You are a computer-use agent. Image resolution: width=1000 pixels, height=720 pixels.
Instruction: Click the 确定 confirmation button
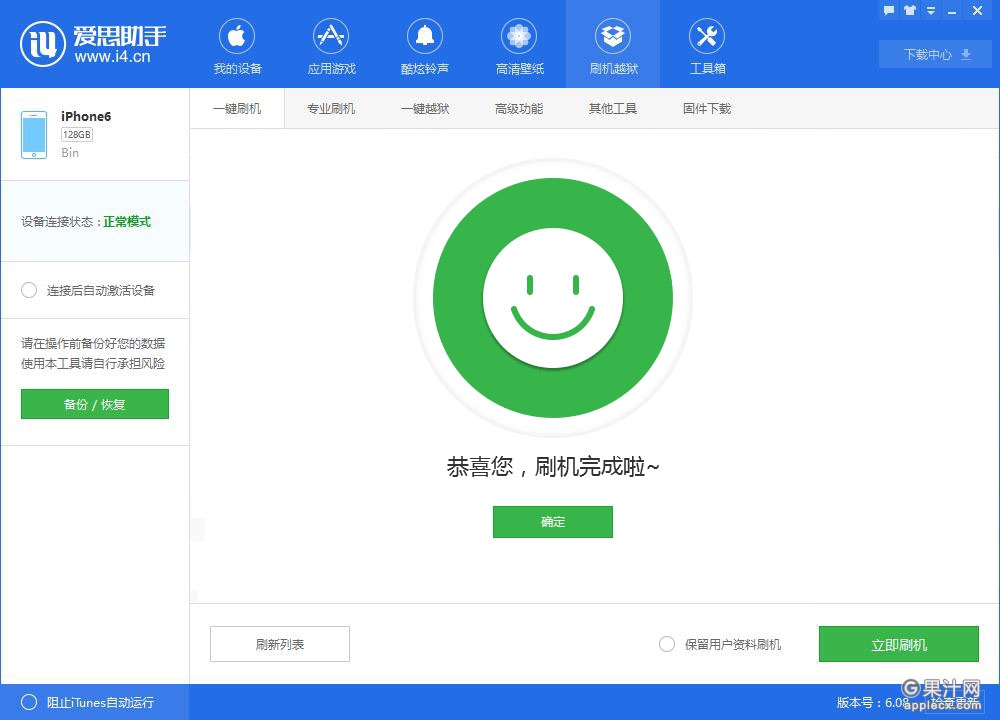pyautogui.click(x=552, y=521)
